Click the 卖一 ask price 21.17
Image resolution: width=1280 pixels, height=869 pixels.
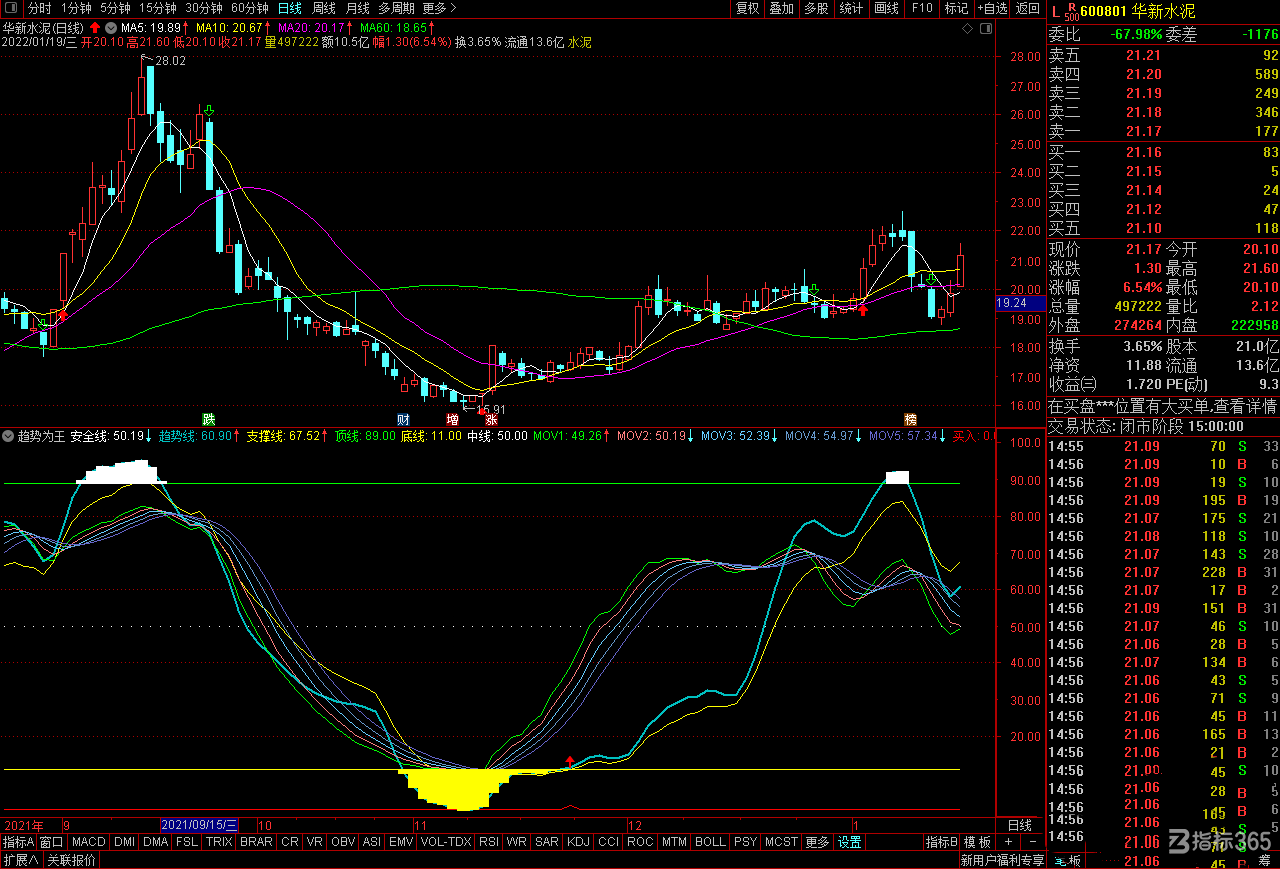click(1144, 131)
